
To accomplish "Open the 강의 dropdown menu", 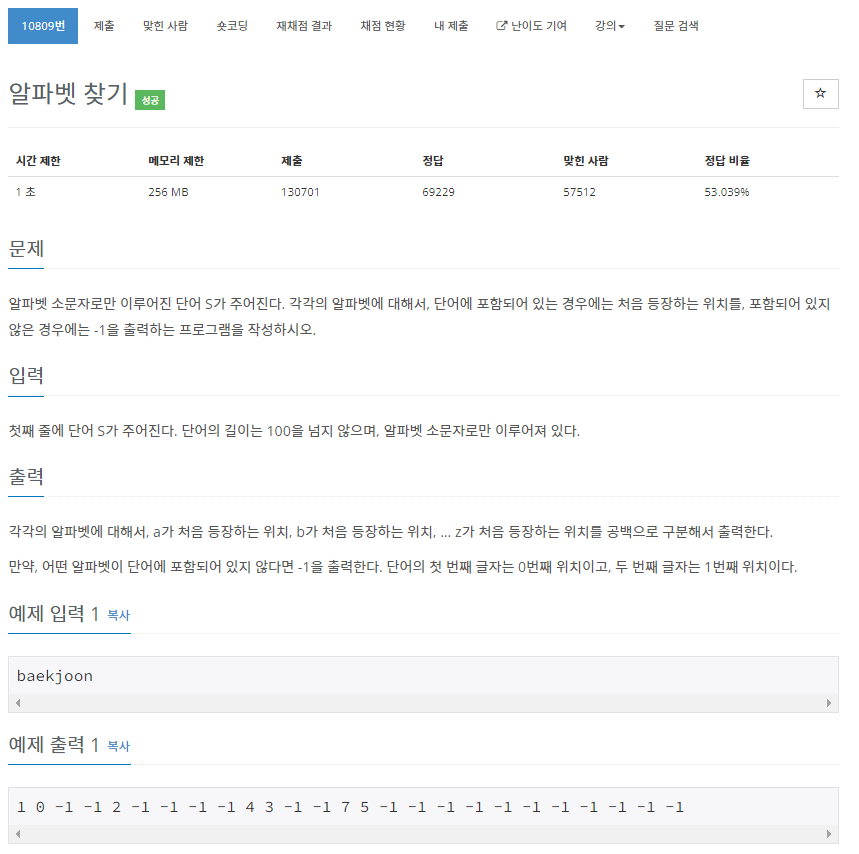I will point(610,26).
